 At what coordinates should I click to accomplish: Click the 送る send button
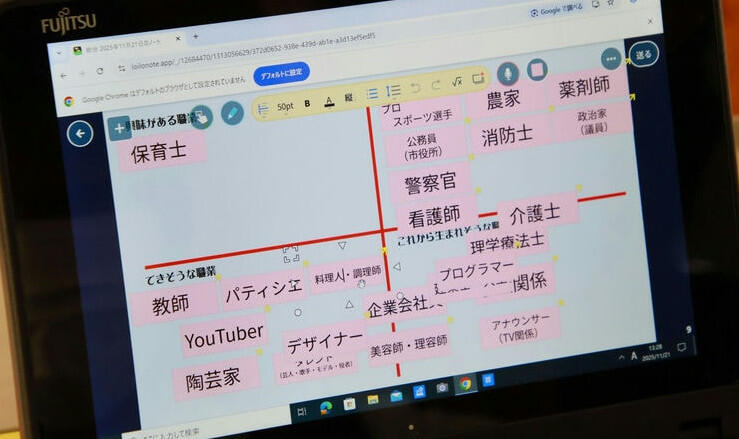(644, 53)
